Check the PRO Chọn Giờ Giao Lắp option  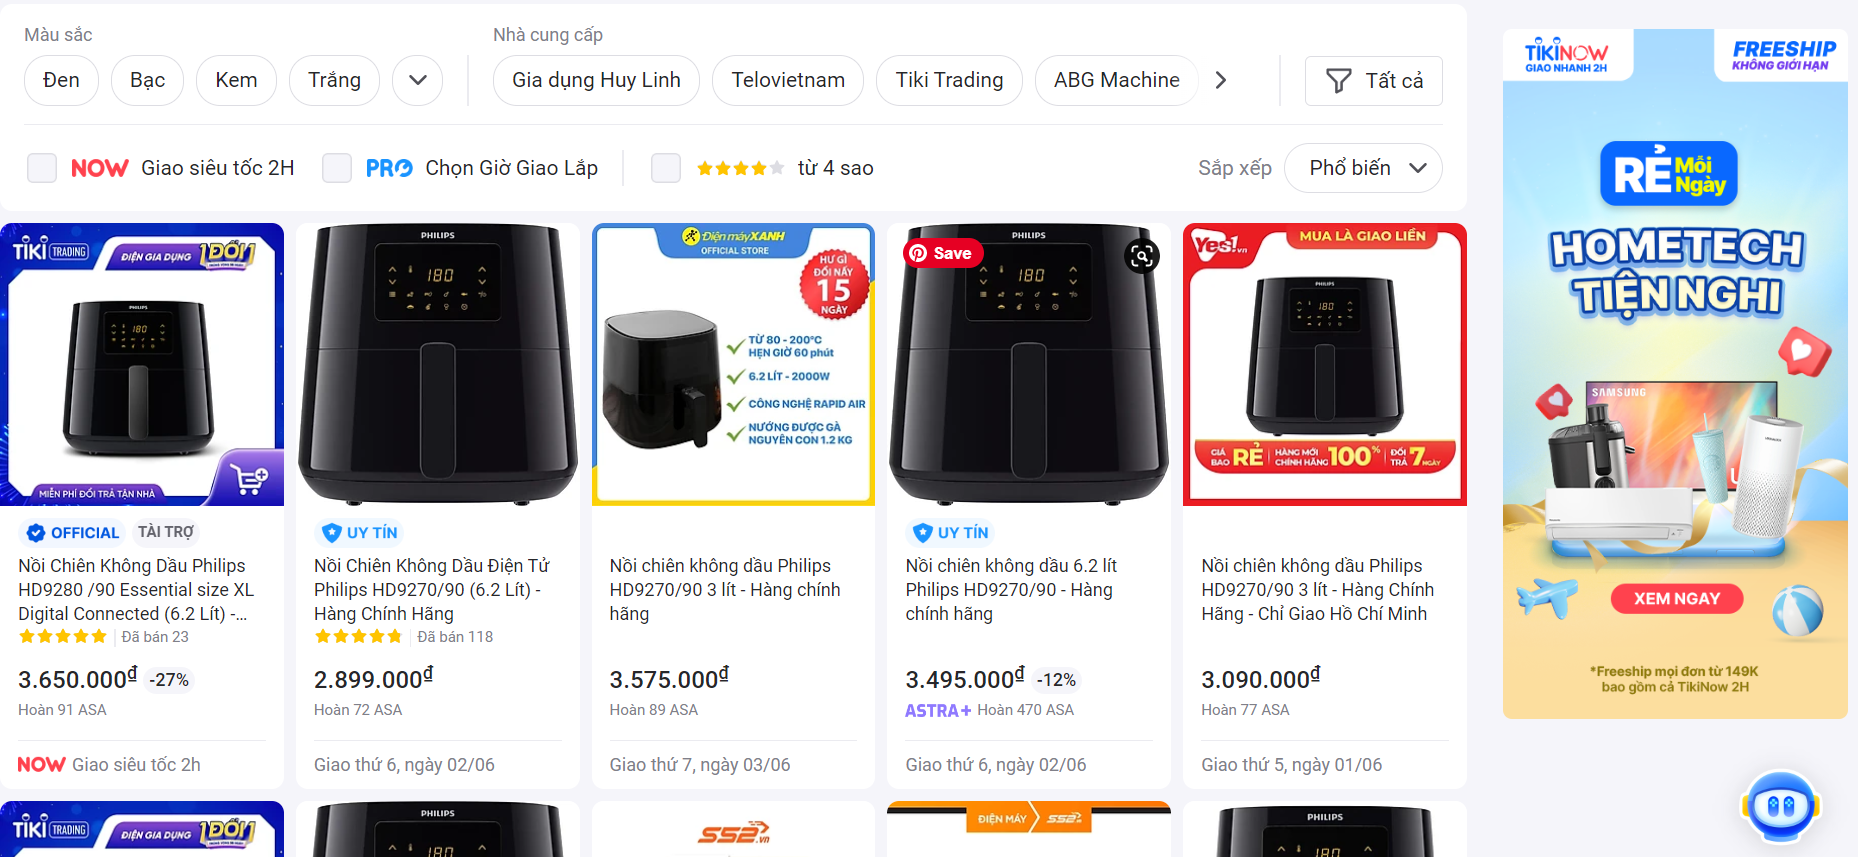tap(337, 168)
